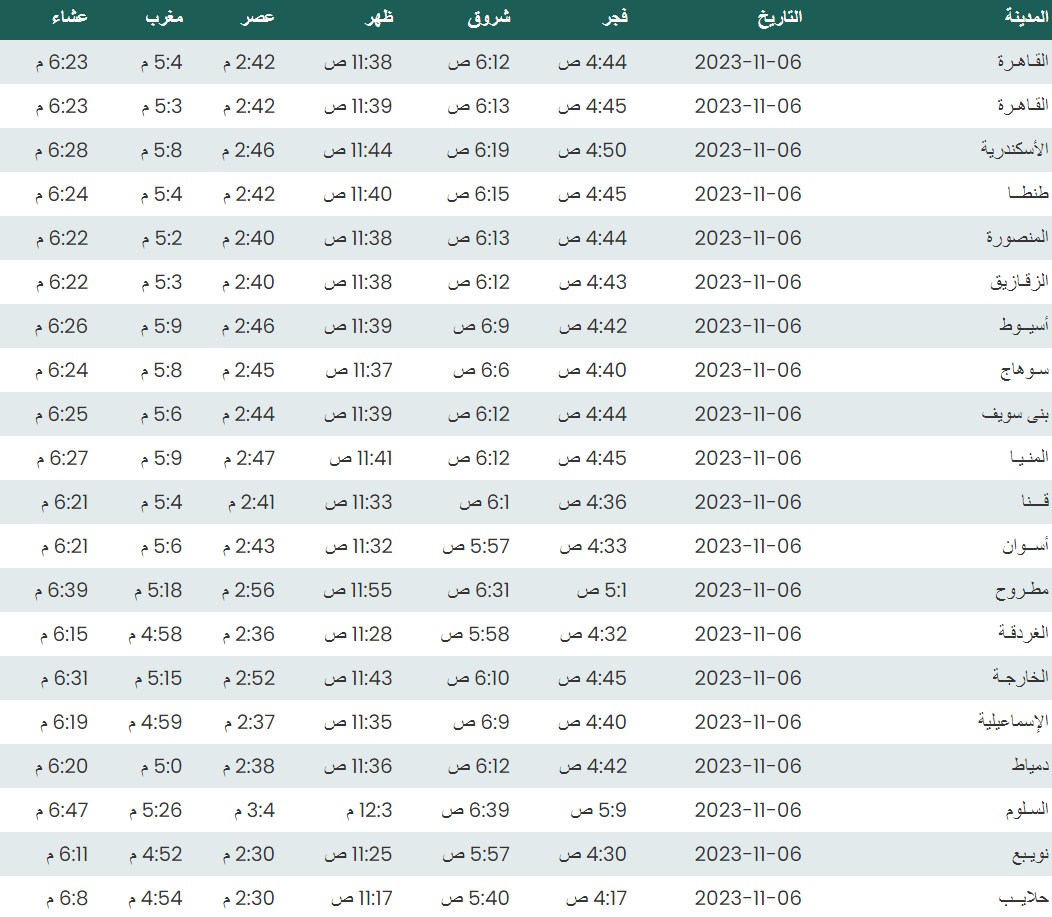This screenshot has width=1052, height=917.
Task: Select the الخارجة sunrise time 6:10 ص
Action: coord(478,678)
